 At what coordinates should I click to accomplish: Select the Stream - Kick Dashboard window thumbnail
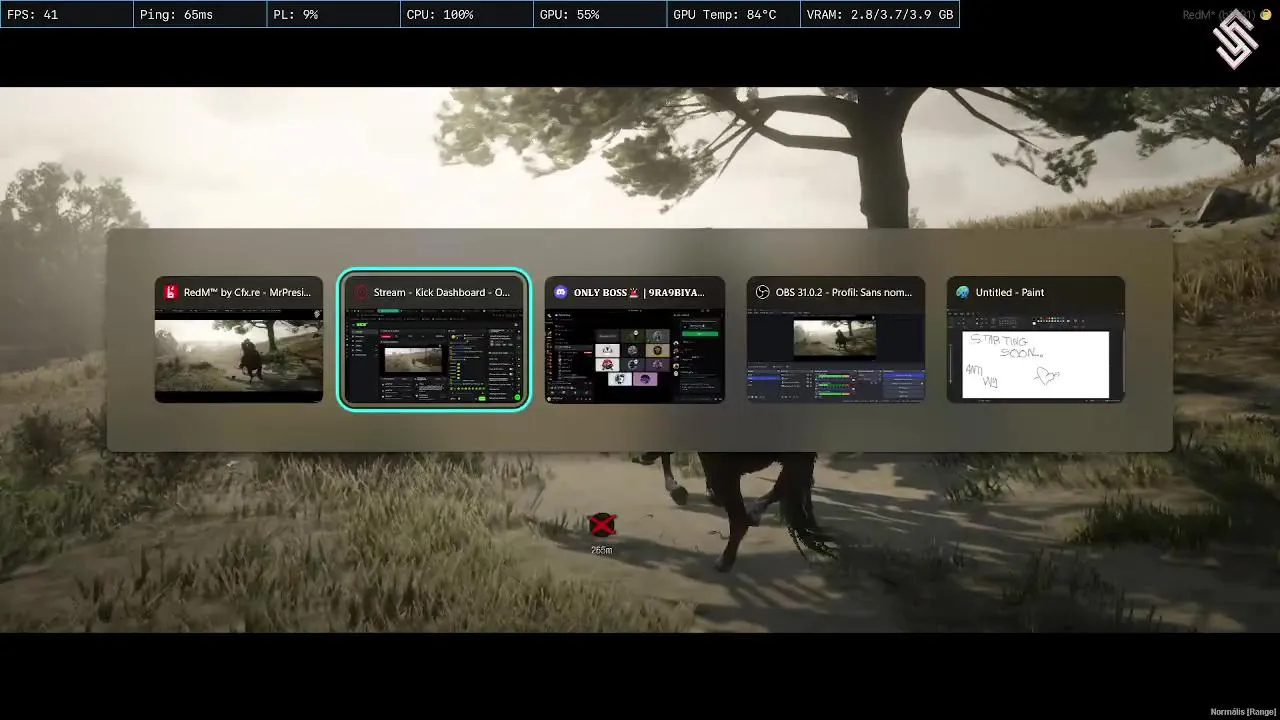pos(434,340)
